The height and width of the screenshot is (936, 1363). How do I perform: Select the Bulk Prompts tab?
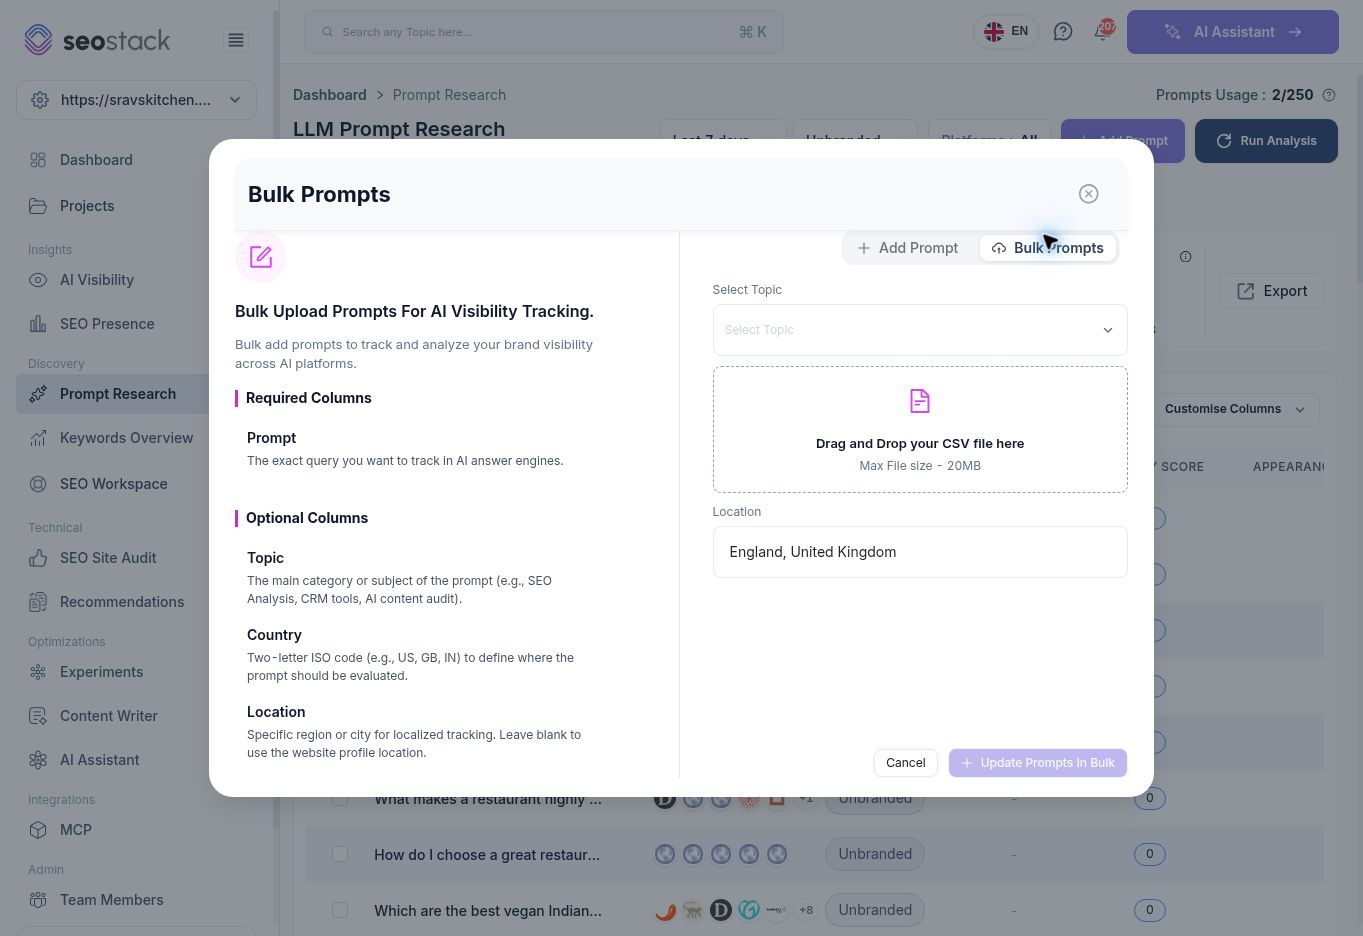pyautogui.click(x=1048, y=248)
